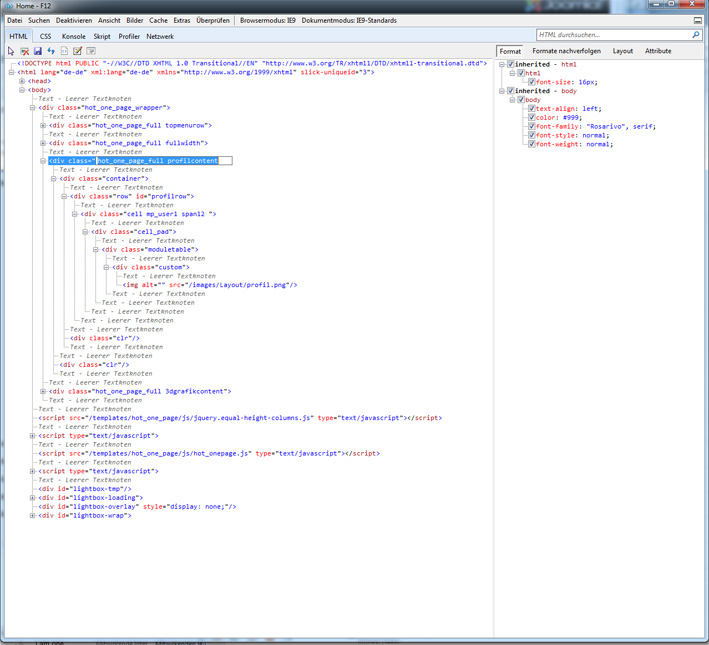Screen dimensions: 709x645
Task: Uncheck the font-weight: normal property
Action: [532, 144]
